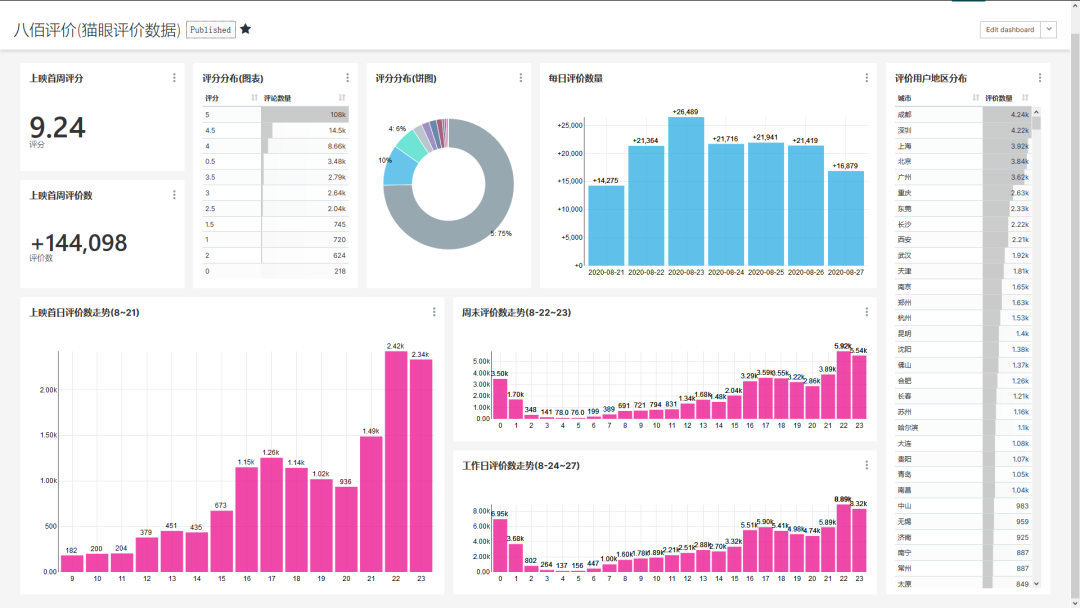Click the region table scrollbar thumb
The height and width of the screenshot is (608, 1080).
click(1036, 123)
